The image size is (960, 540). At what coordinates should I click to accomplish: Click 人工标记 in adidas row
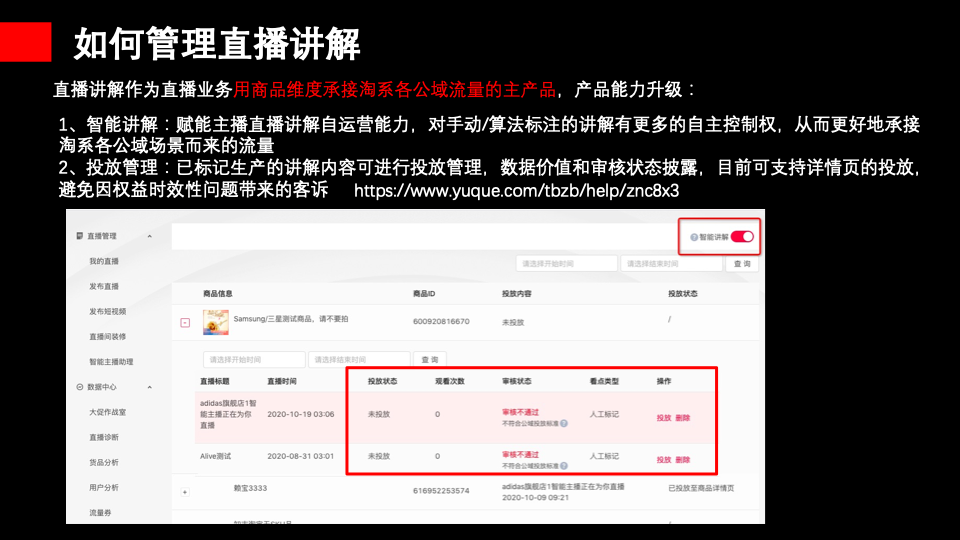(604, 414)
